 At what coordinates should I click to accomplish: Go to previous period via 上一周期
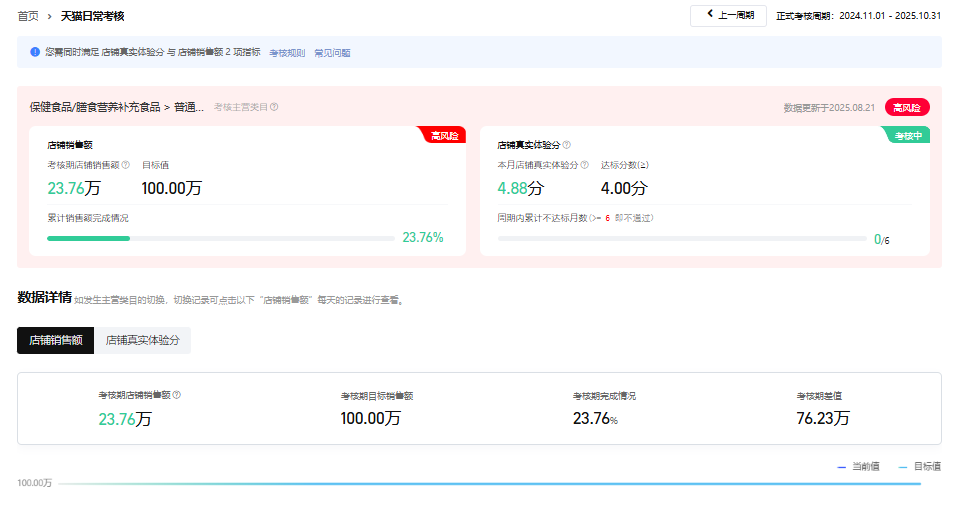[728, 16]
